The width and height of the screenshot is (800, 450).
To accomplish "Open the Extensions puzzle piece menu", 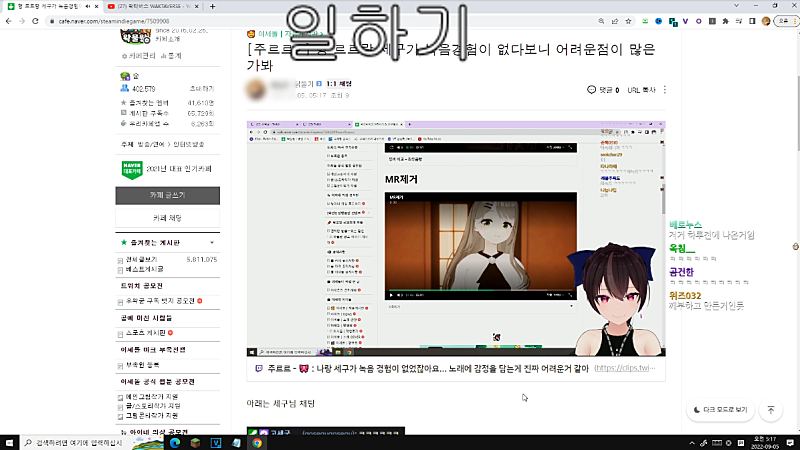I will click(x=726, y=21).
